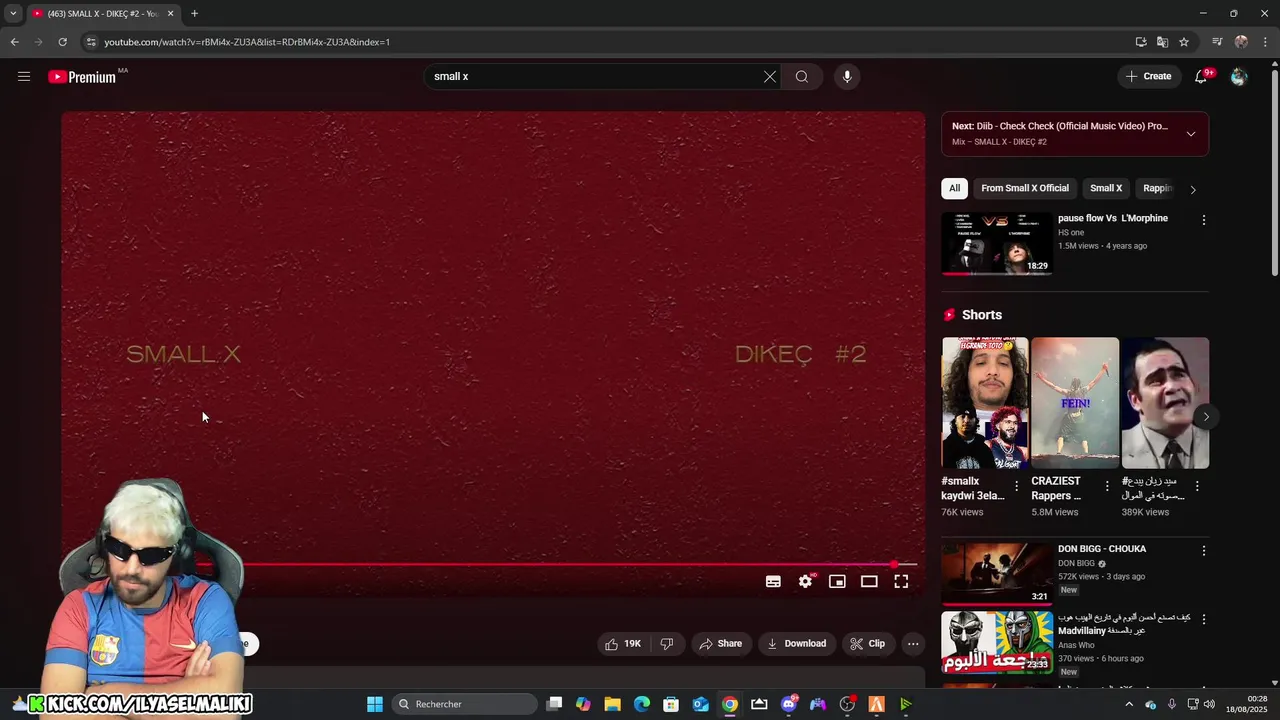
Task: Open #smallx kaydwi short thumbnail
Action: coord(984,403)
